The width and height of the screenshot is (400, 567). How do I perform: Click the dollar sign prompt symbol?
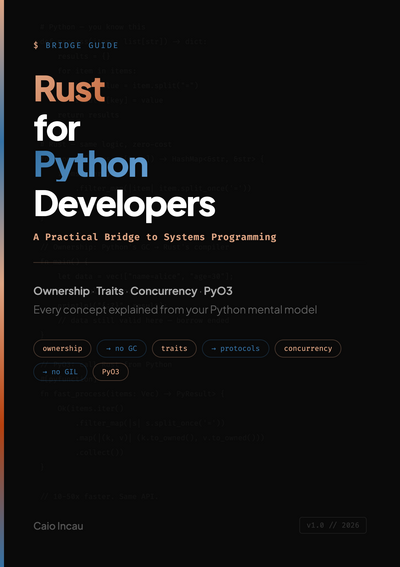pos(36,45)
